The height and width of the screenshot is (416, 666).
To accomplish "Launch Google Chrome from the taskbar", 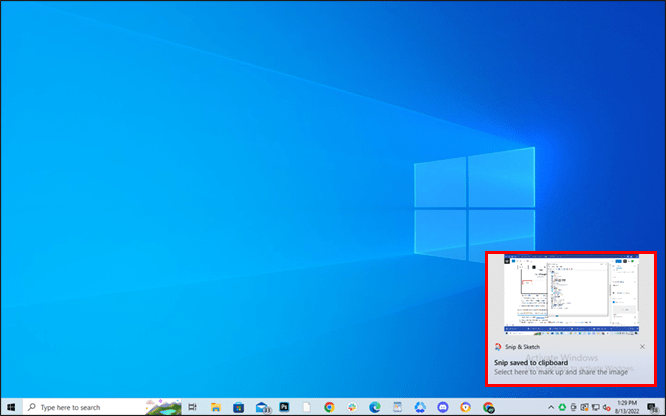I will click(x=329, y=407).
